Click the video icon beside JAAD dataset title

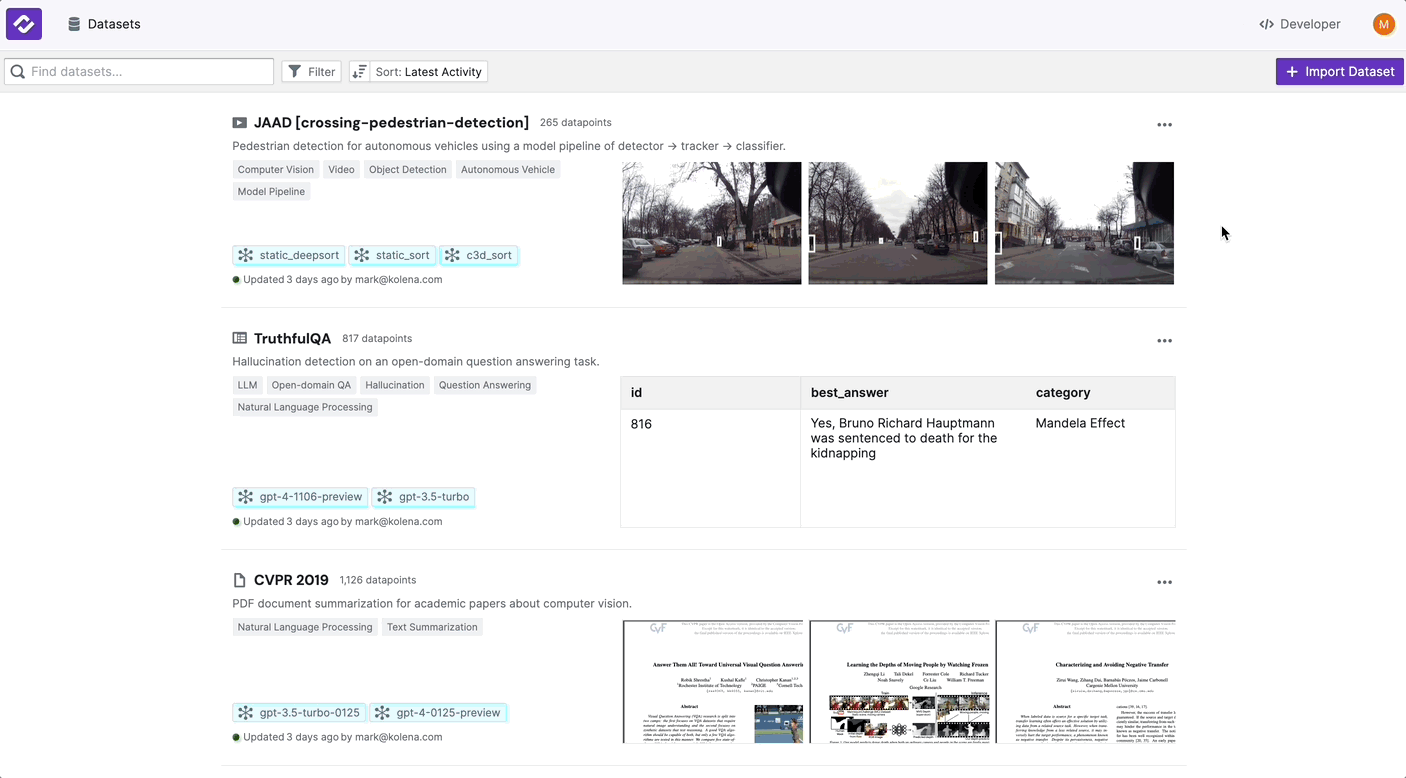[239, 122]
